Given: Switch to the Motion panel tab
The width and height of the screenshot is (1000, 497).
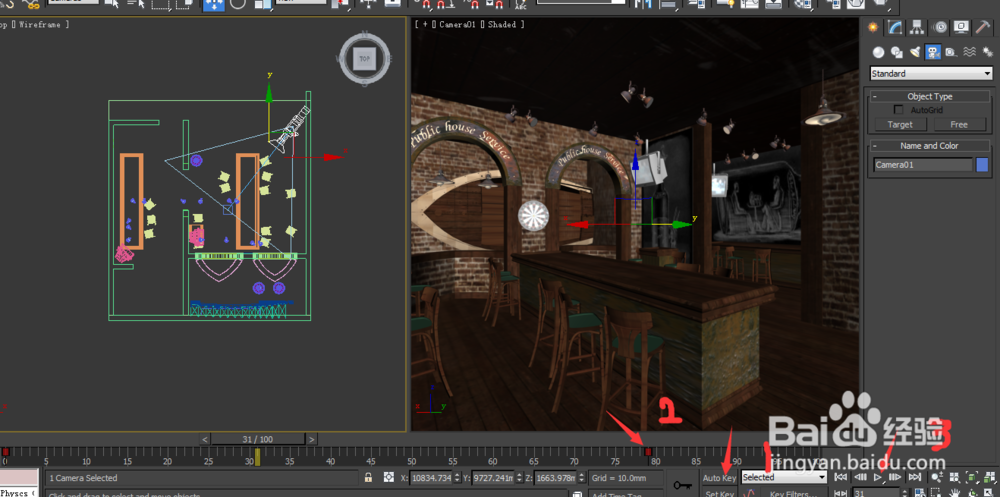Looking at the screenshot, I should click(x=939, y=27).
